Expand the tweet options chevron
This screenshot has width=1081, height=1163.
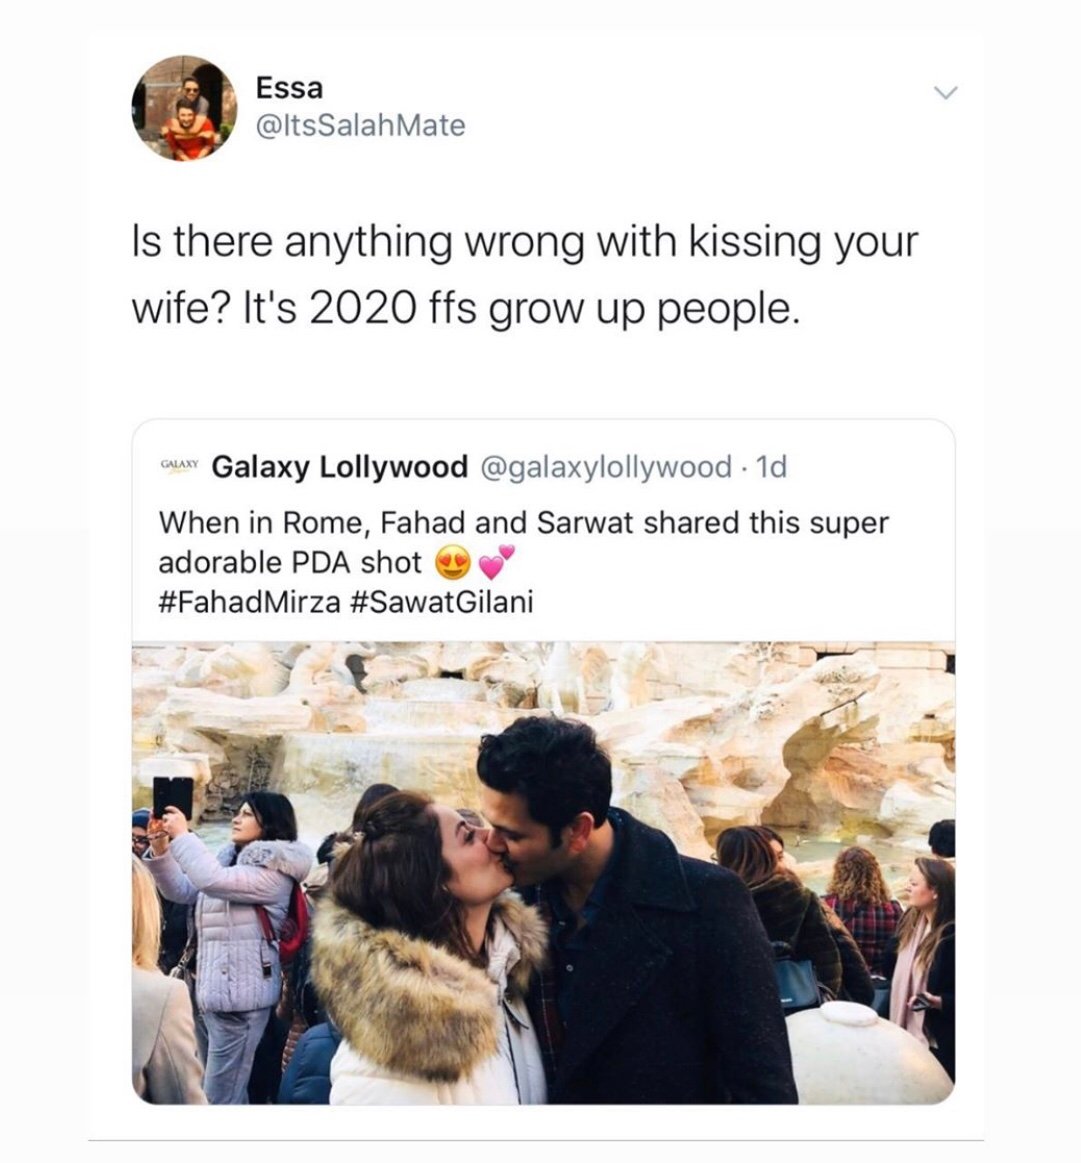click(x=945, y=93)
